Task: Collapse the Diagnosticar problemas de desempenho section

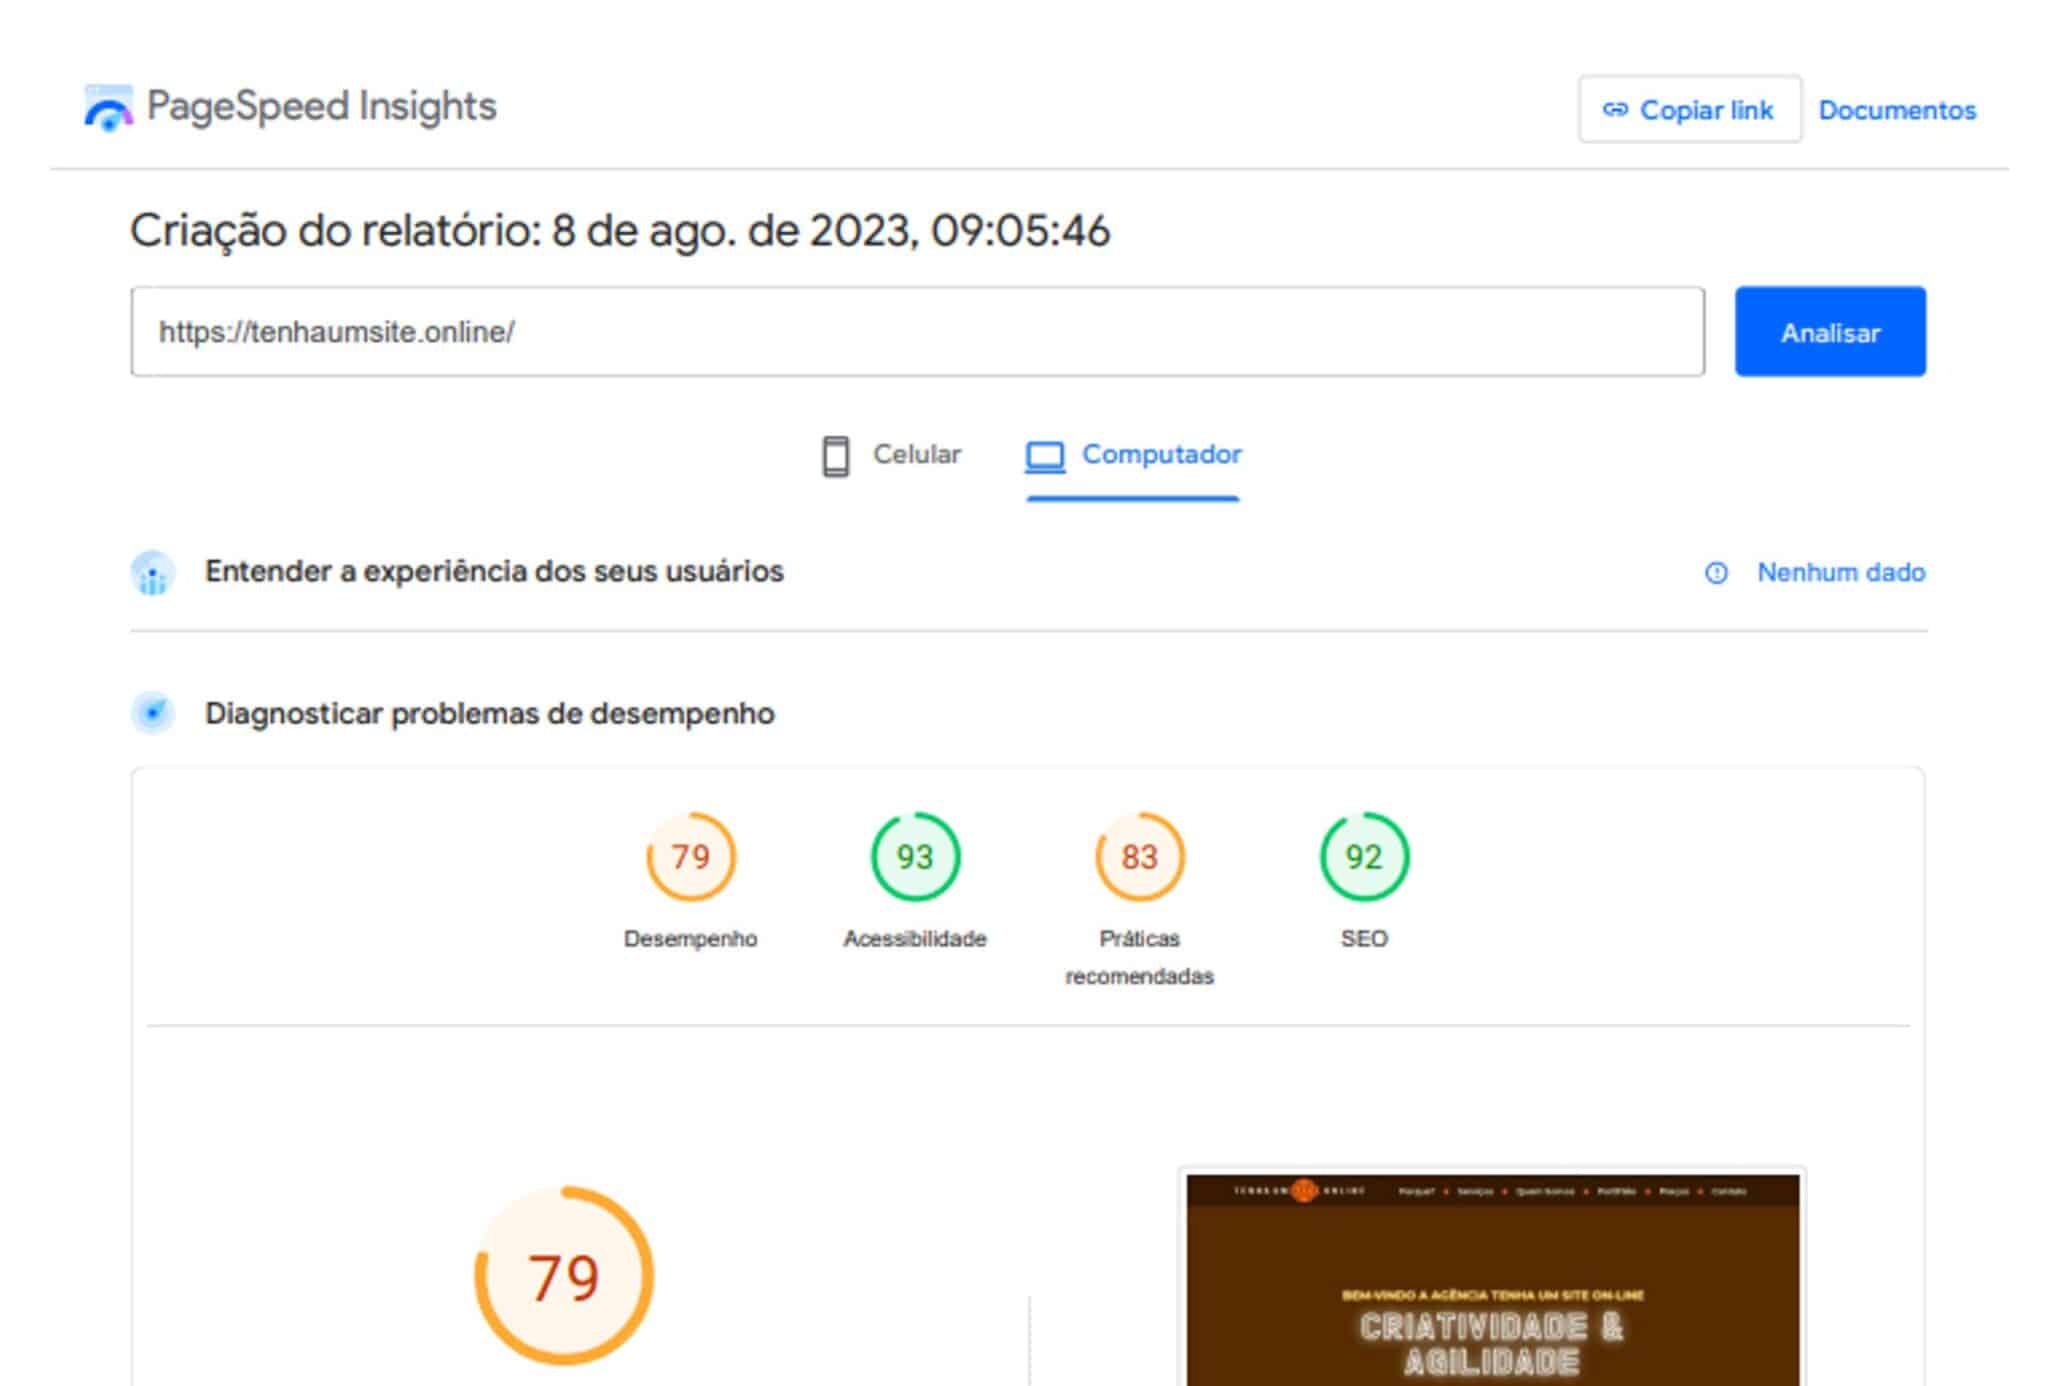Action: pos(488,714)
